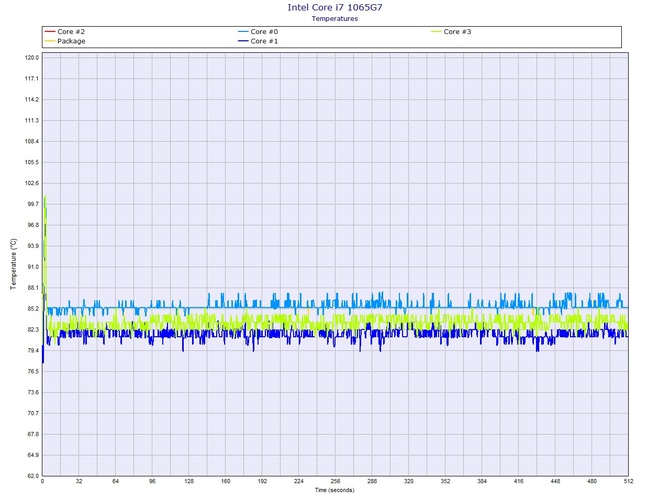This screenshot has height=502, width=670.
Task: Click the 416 x-axis label
Action: tap(519, 481)
